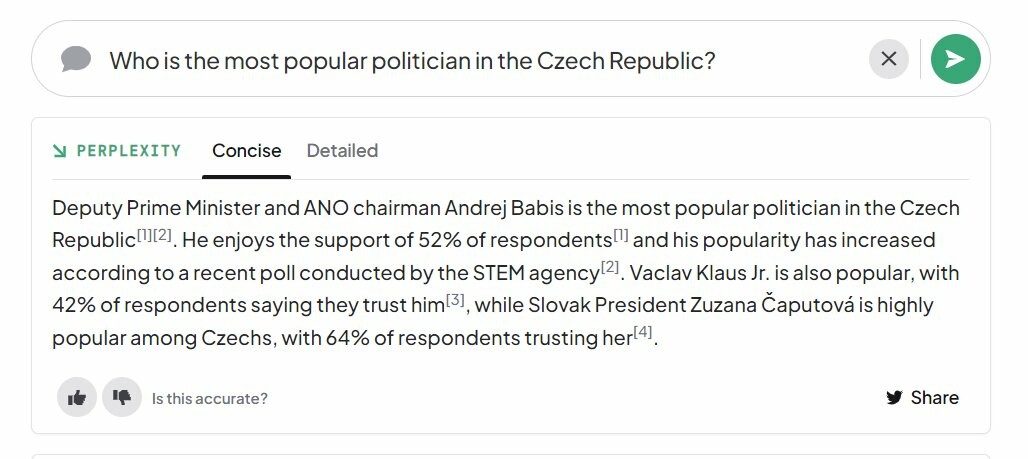The image size is (1028, 459).
Task: Open citation [2] after STEM agency
Action: (x=610, y=268)
